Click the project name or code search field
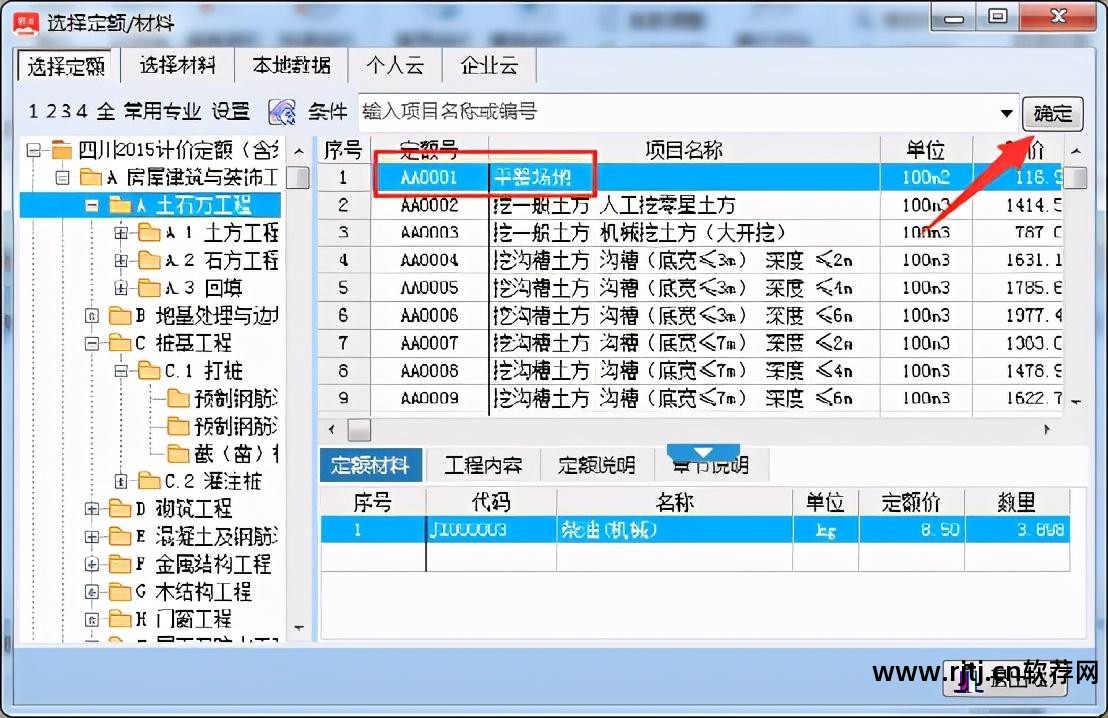The height and width of the screenshot is (718, 1108). tap(676, 112)
